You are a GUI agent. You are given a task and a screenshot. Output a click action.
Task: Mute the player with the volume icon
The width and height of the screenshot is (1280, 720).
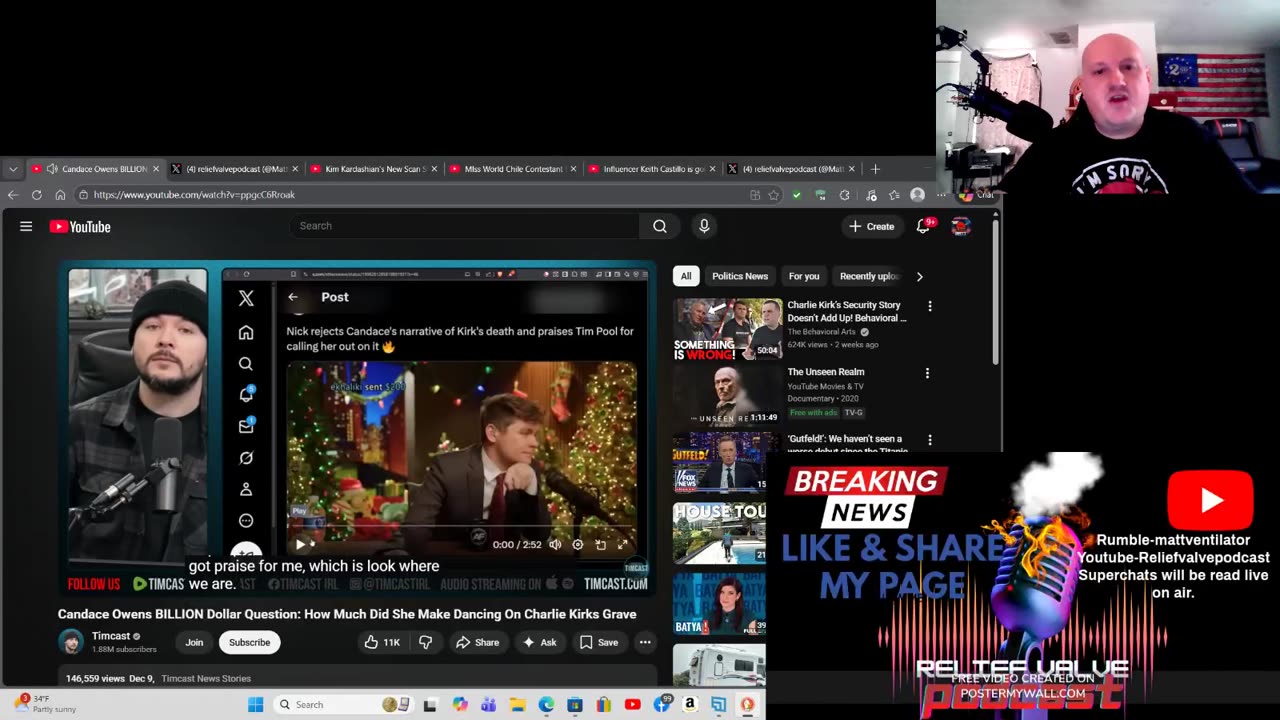tap(555, 544)
